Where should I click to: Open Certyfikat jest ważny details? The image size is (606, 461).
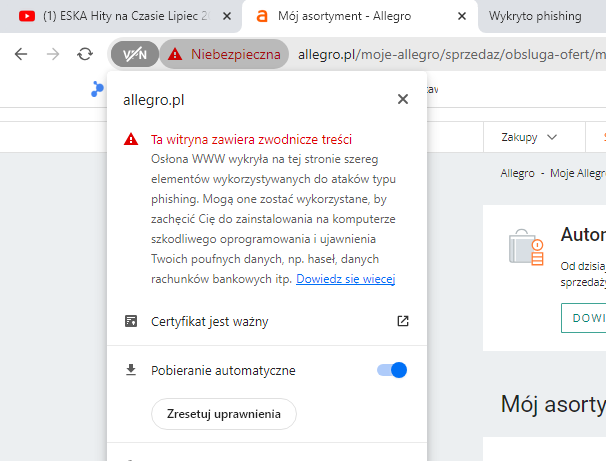point(267,322)
